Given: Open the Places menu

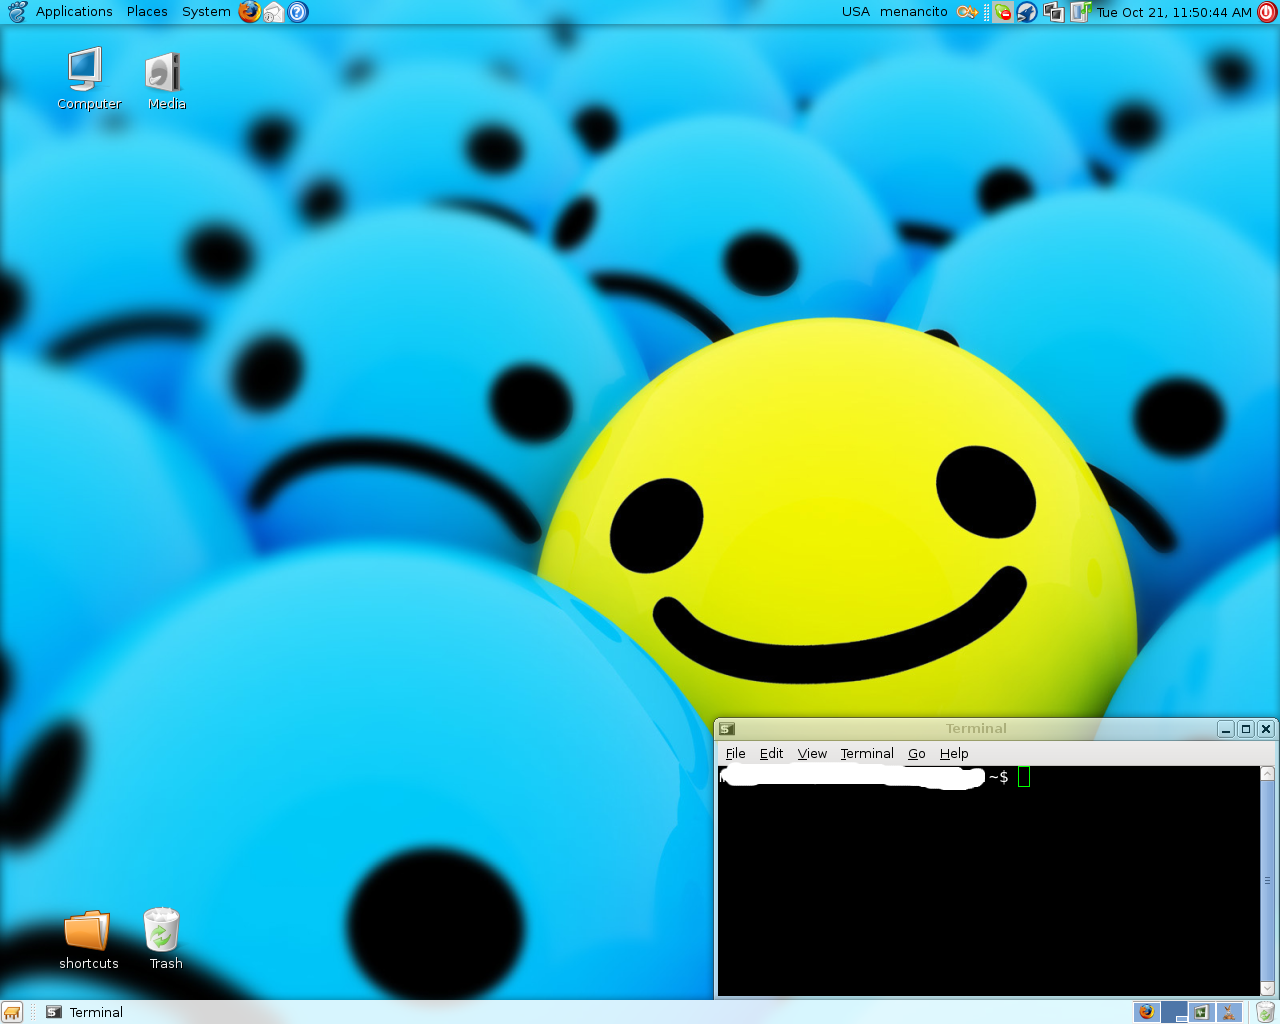Looking at the screenshot, I should coord(147,12).
